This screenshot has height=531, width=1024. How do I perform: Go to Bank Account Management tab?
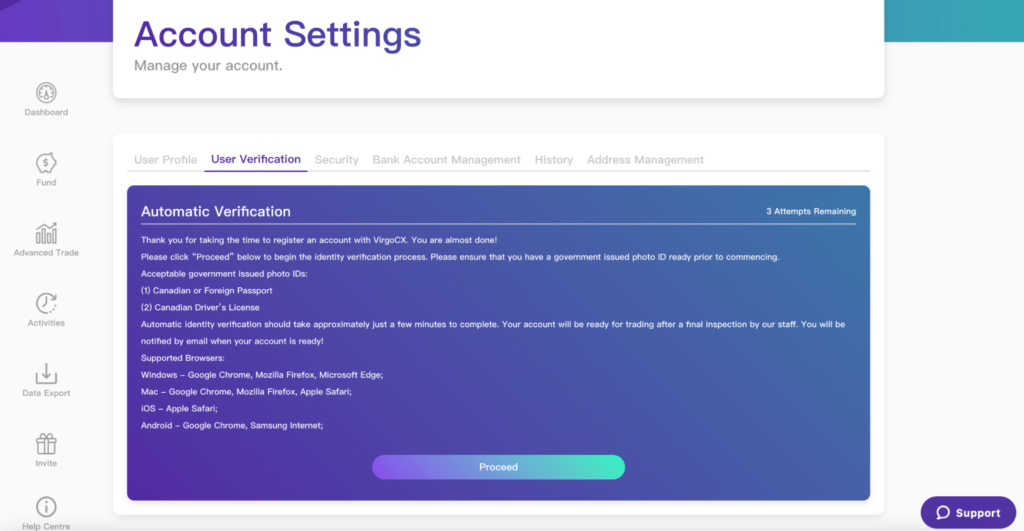(446, 160)
